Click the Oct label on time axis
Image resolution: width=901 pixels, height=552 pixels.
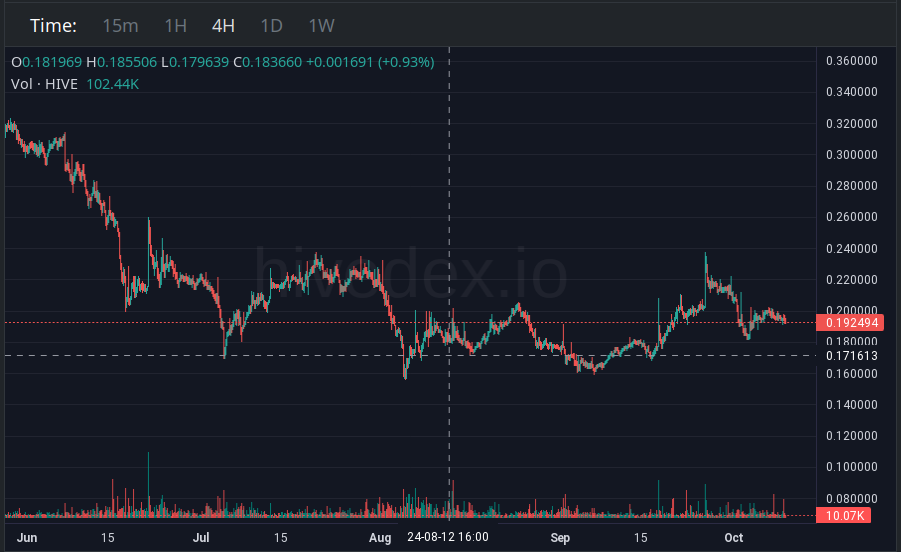click(x=733, y=538)
